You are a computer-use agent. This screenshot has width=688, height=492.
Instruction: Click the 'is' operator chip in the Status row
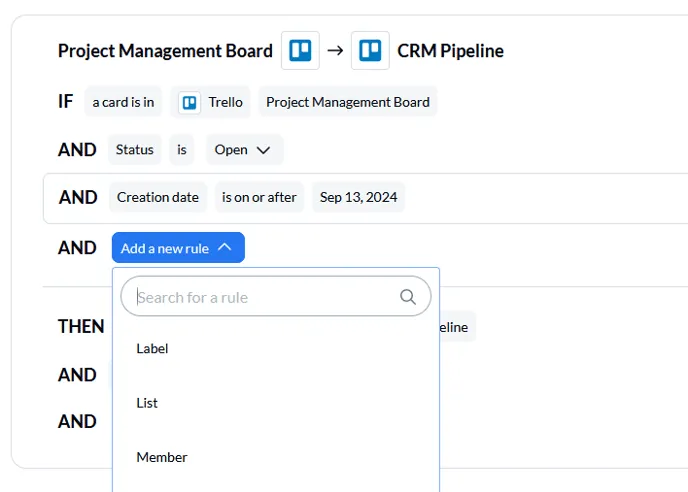pos(182,150)
